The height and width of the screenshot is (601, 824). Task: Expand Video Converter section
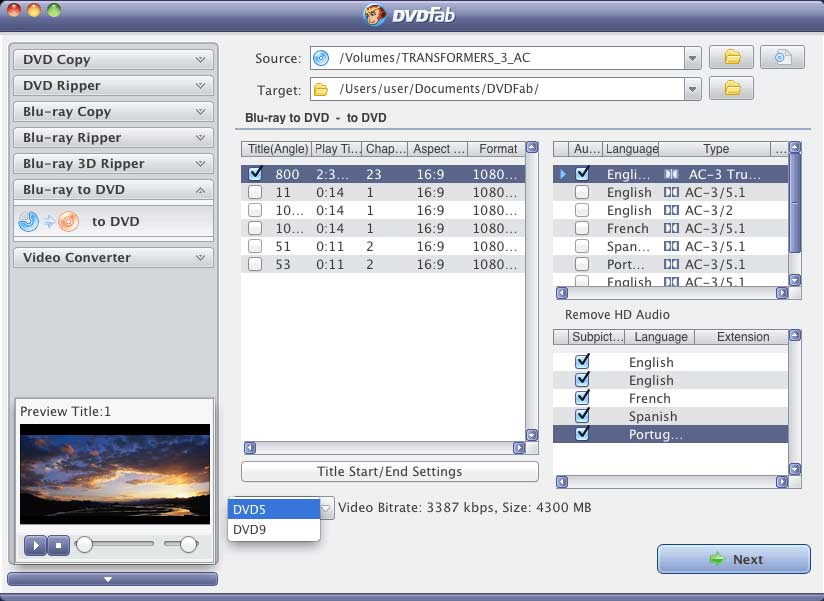[114, 257]
